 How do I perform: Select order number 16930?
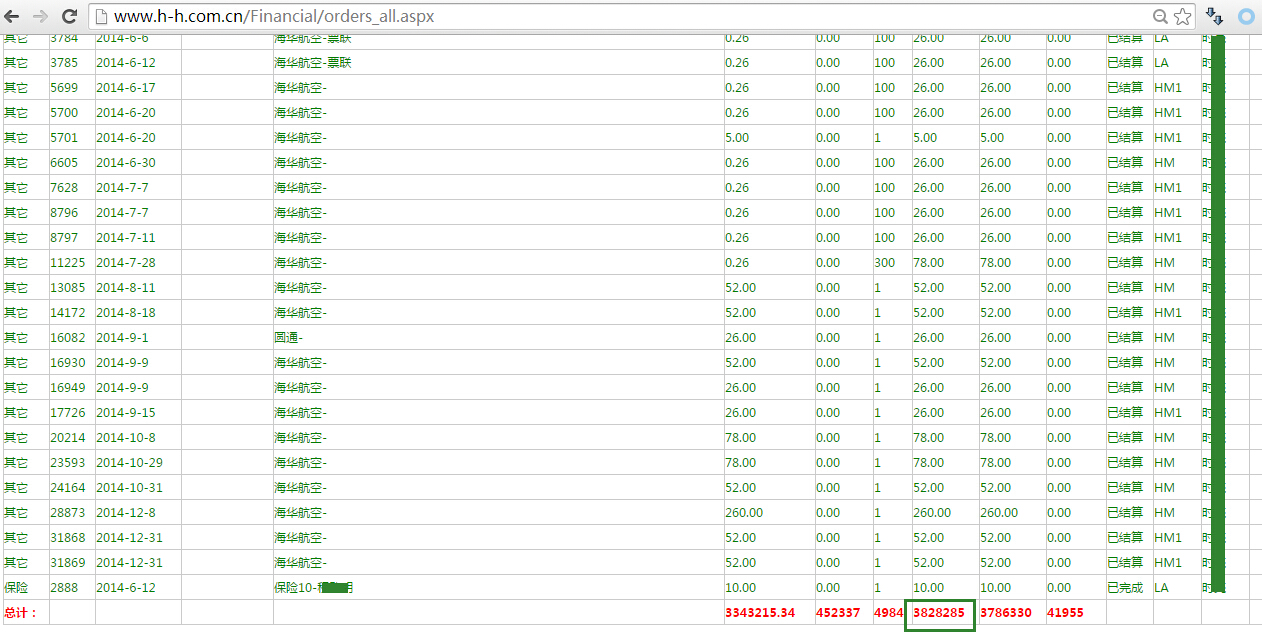(x=68, y=362)
